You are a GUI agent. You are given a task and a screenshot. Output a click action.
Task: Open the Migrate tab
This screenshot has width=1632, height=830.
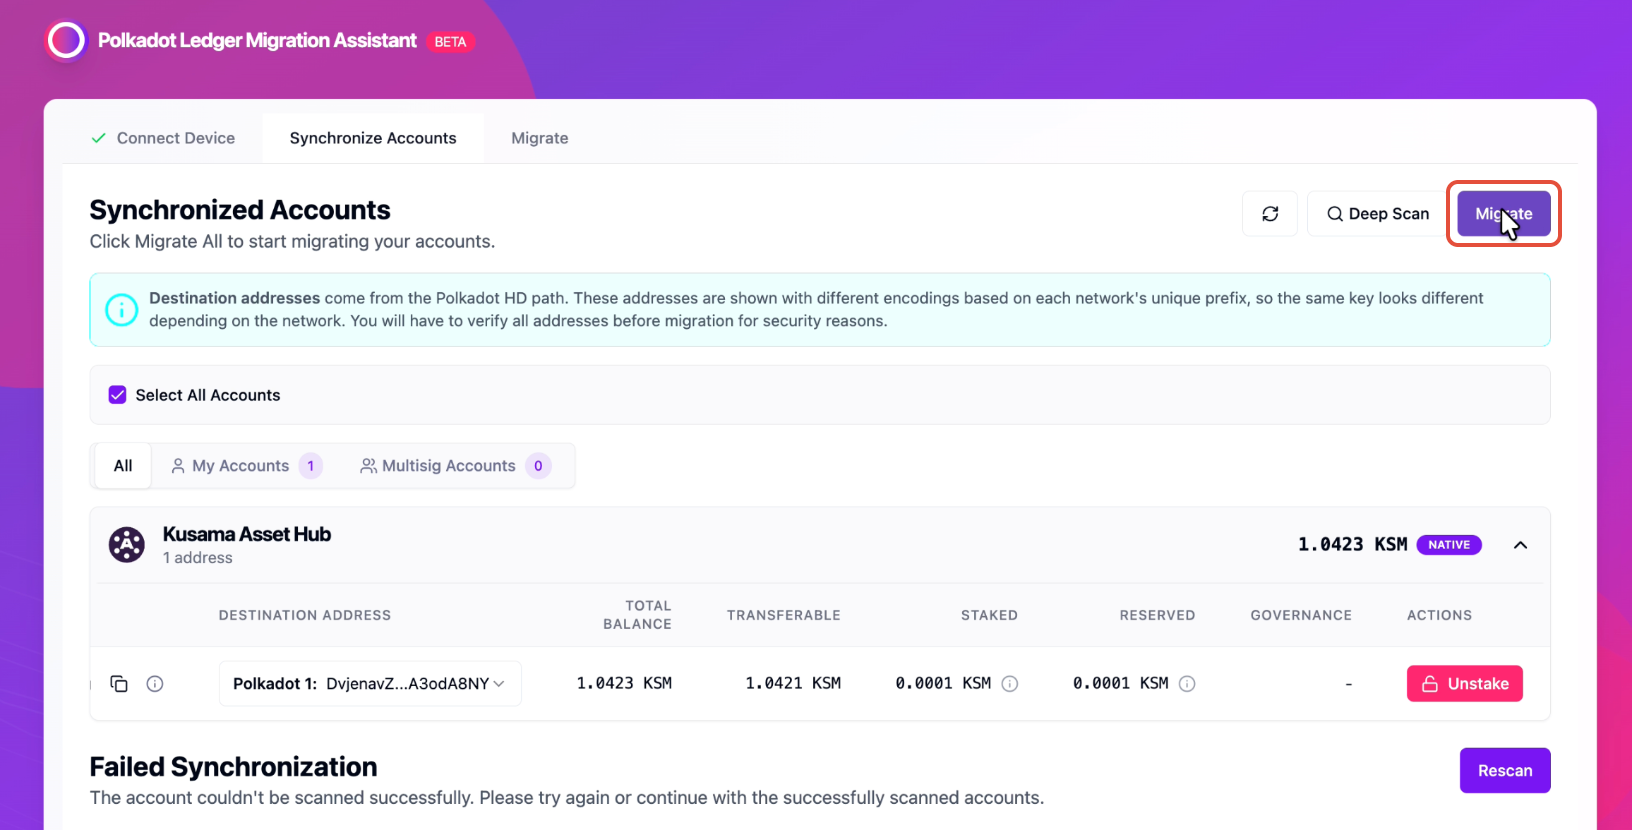tap(540, 138)
